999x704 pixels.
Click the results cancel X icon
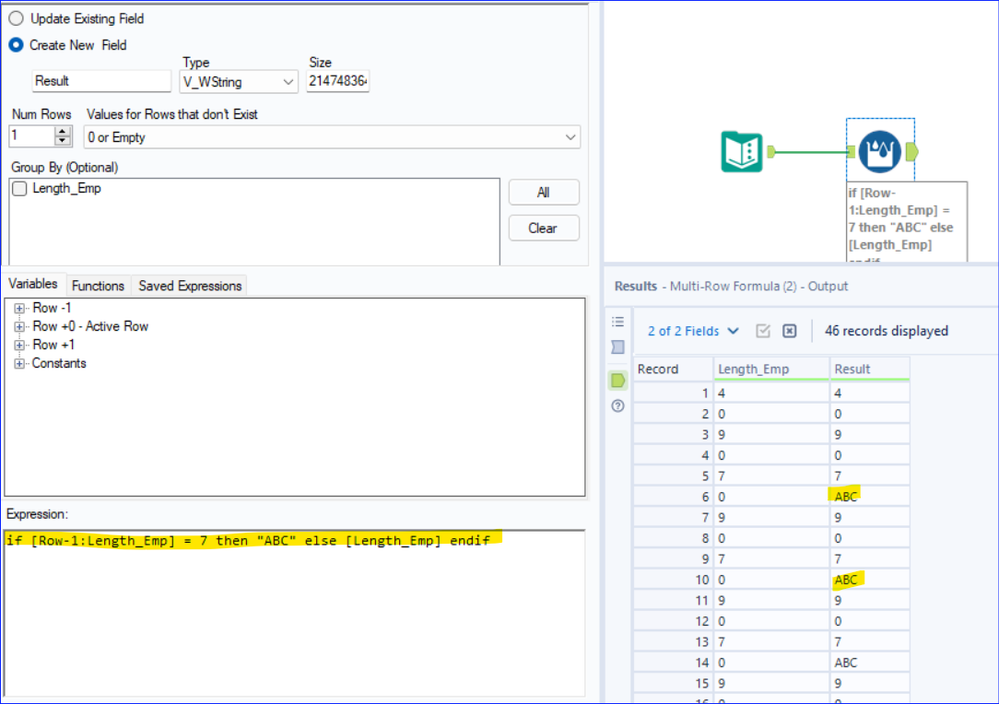tap(789, 331)
